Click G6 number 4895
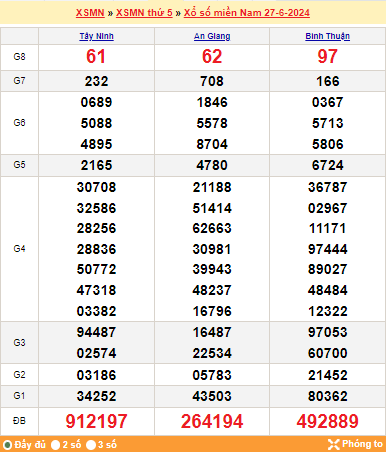Screen dimensions: 386x452 pos(96,144)
